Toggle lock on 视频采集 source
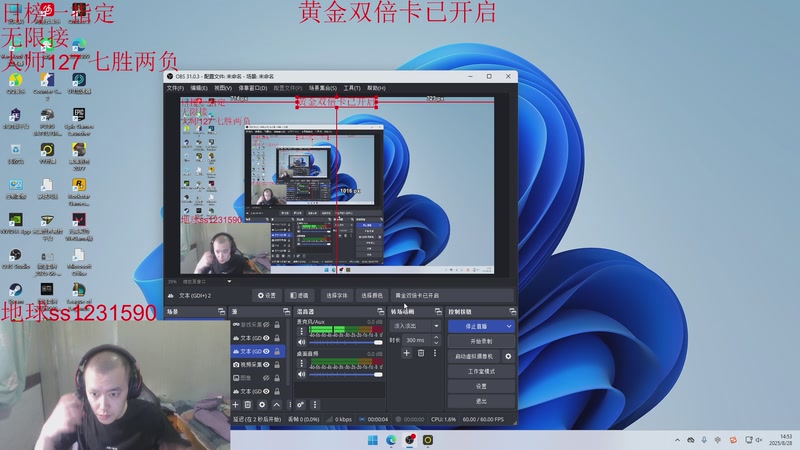 click(x=277, y=365)
